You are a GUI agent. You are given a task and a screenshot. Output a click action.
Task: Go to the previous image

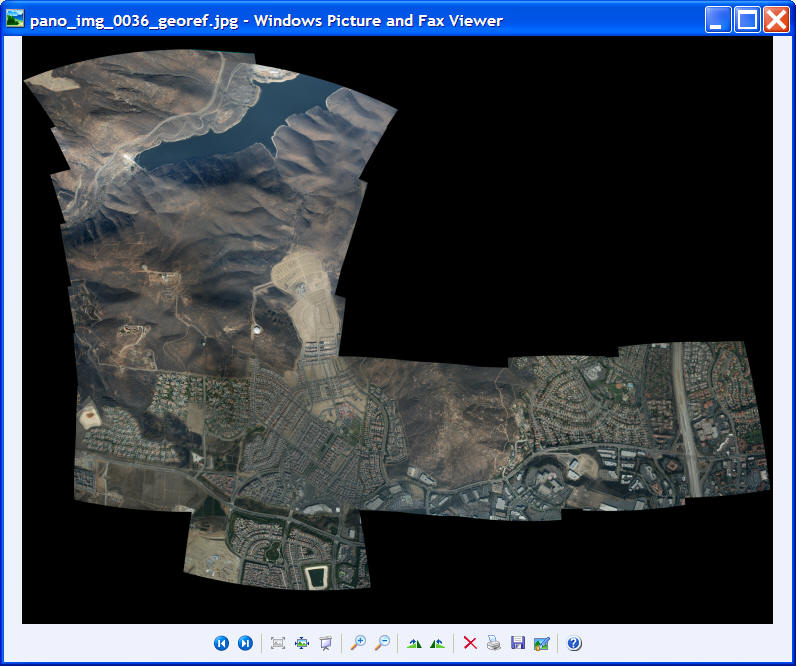[221, 643]
